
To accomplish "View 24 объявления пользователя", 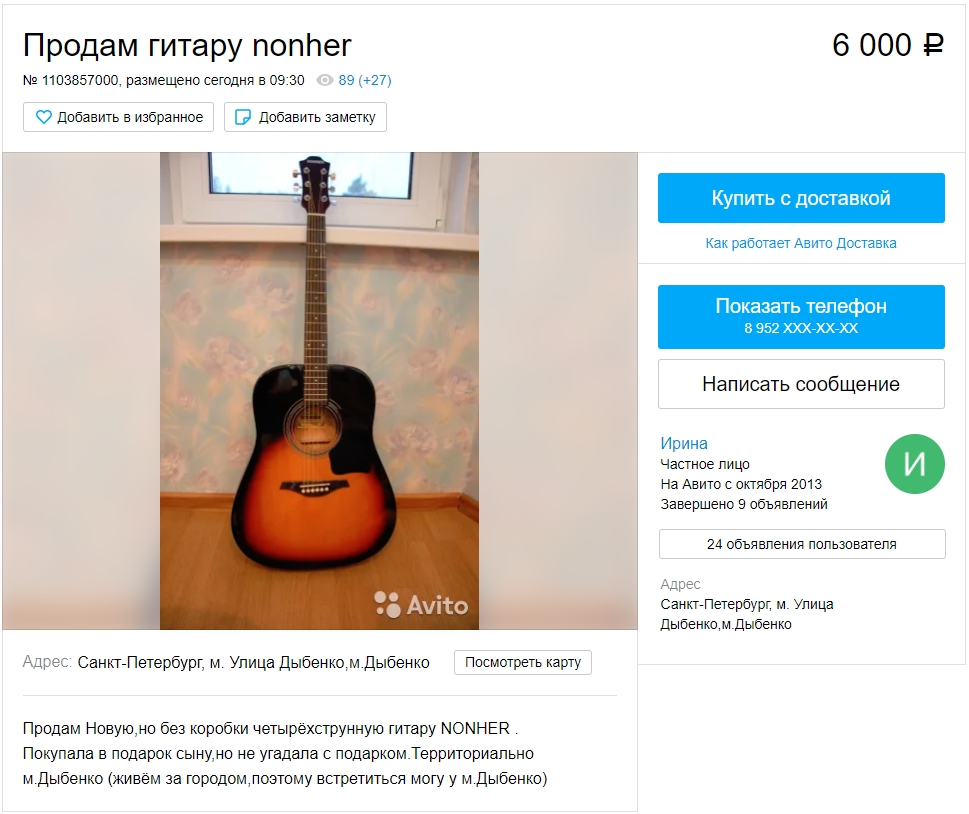I will pyautogui.click(x=802, y=544).
